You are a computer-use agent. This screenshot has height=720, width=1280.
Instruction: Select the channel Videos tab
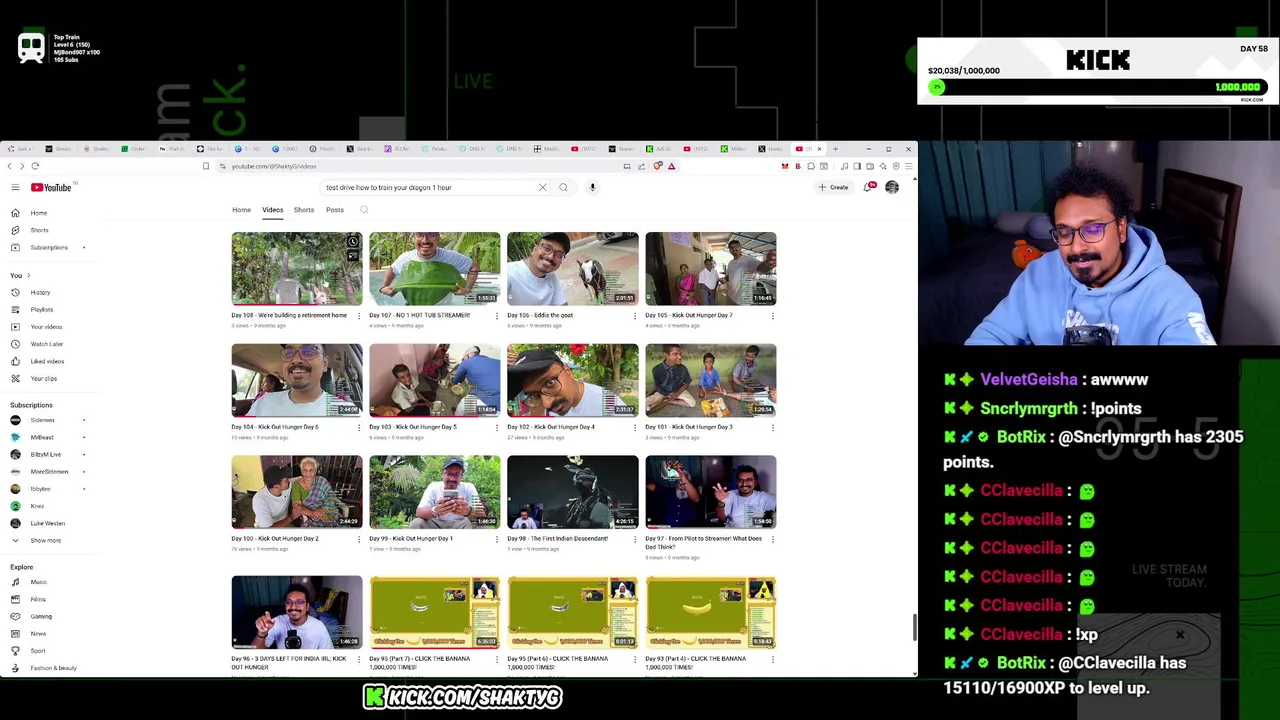click(x=273, y=210)
